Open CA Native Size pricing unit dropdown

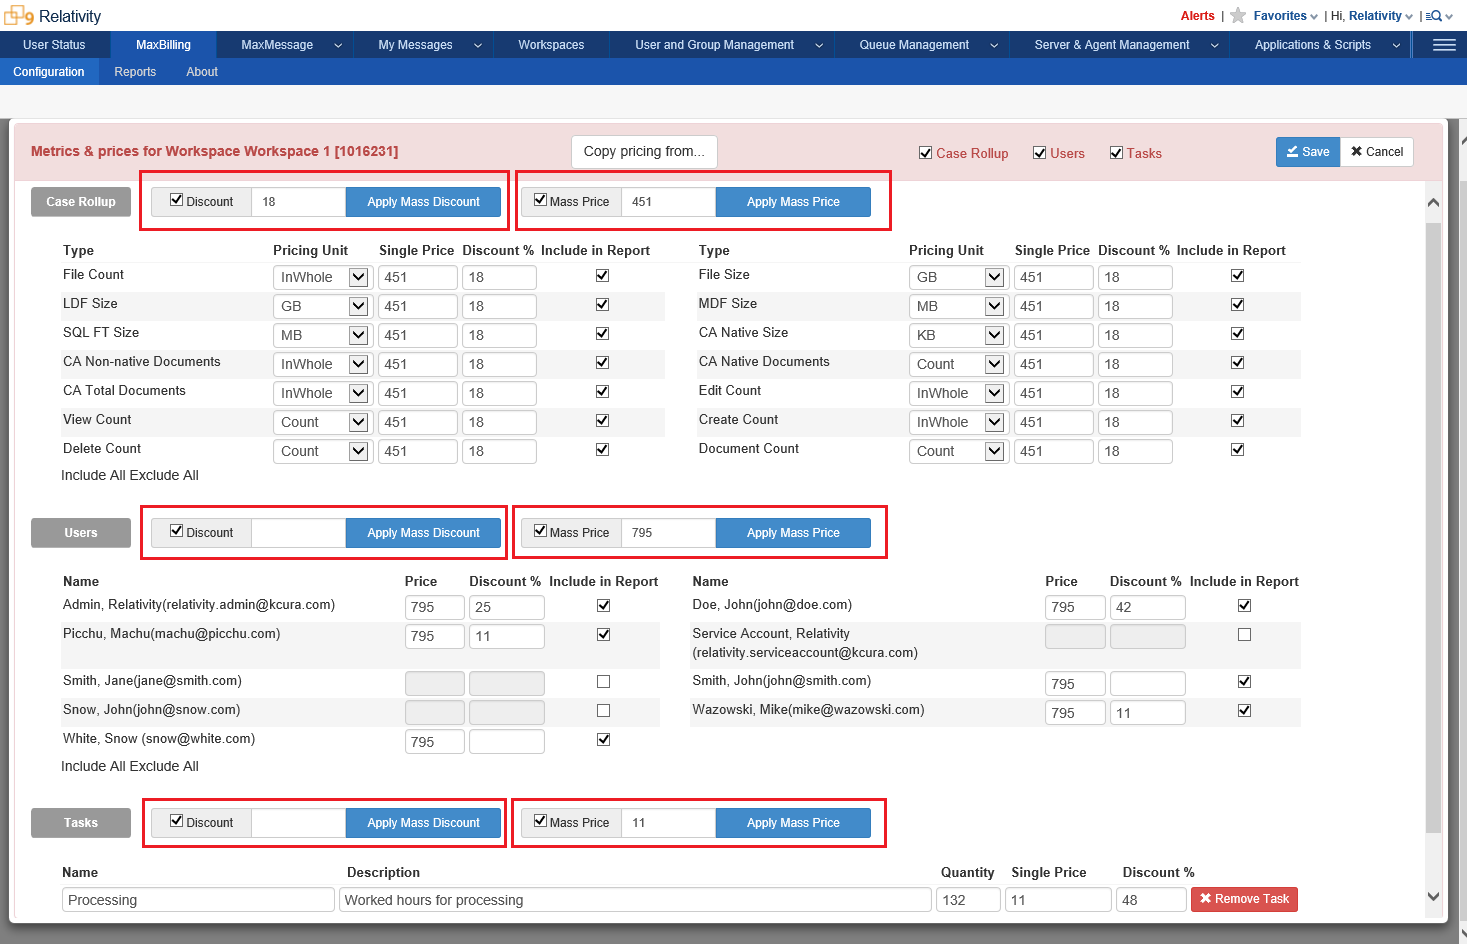[x=957, y=335]
